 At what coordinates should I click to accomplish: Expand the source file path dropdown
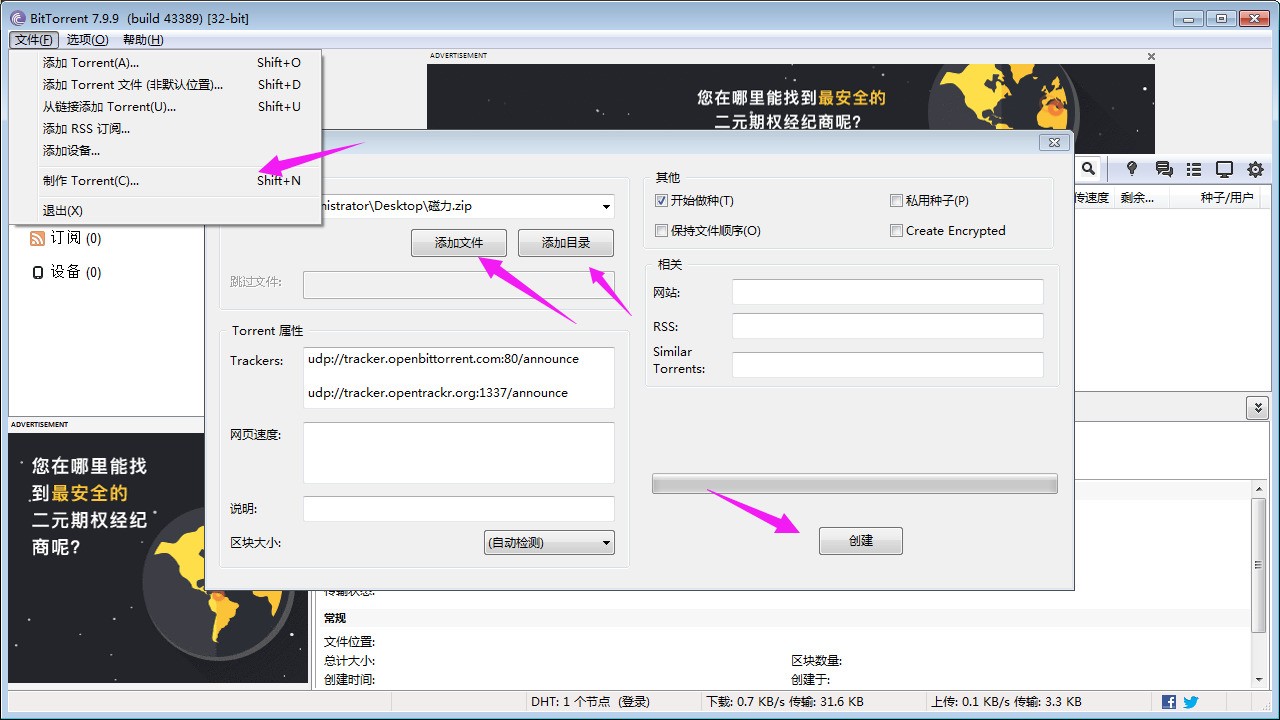point(606,207)
